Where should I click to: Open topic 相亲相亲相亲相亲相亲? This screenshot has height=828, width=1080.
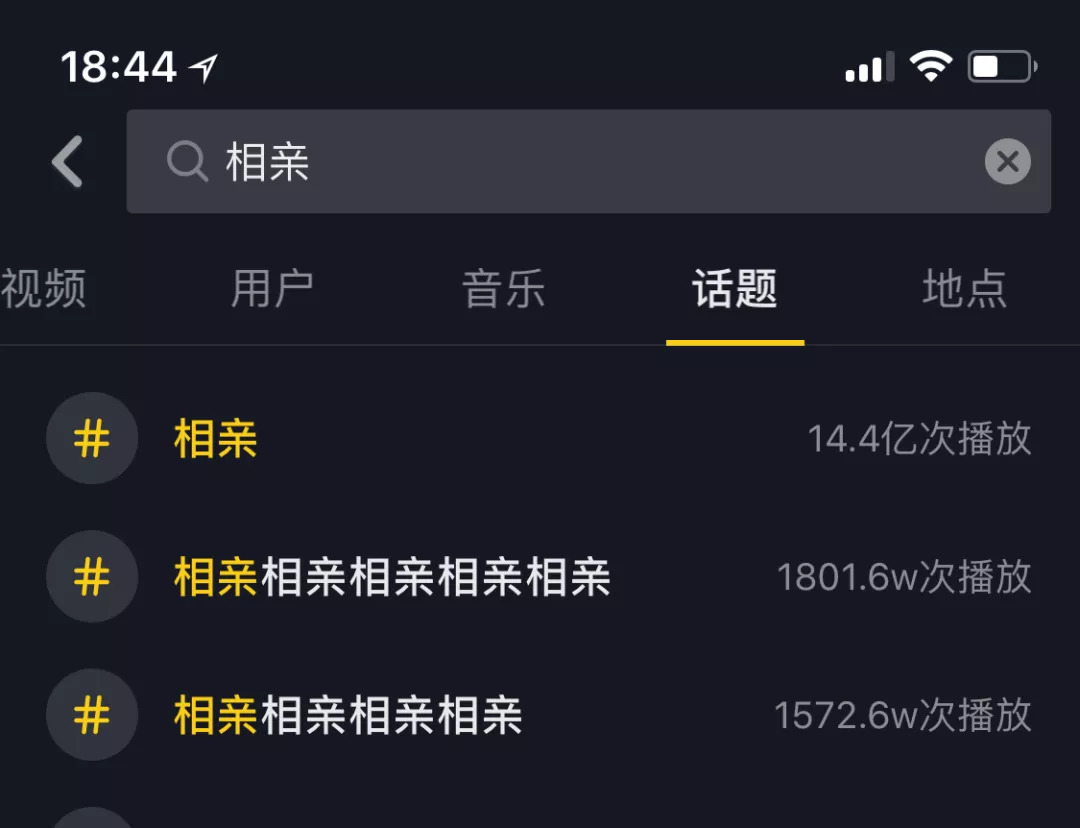tap(392, 577)
